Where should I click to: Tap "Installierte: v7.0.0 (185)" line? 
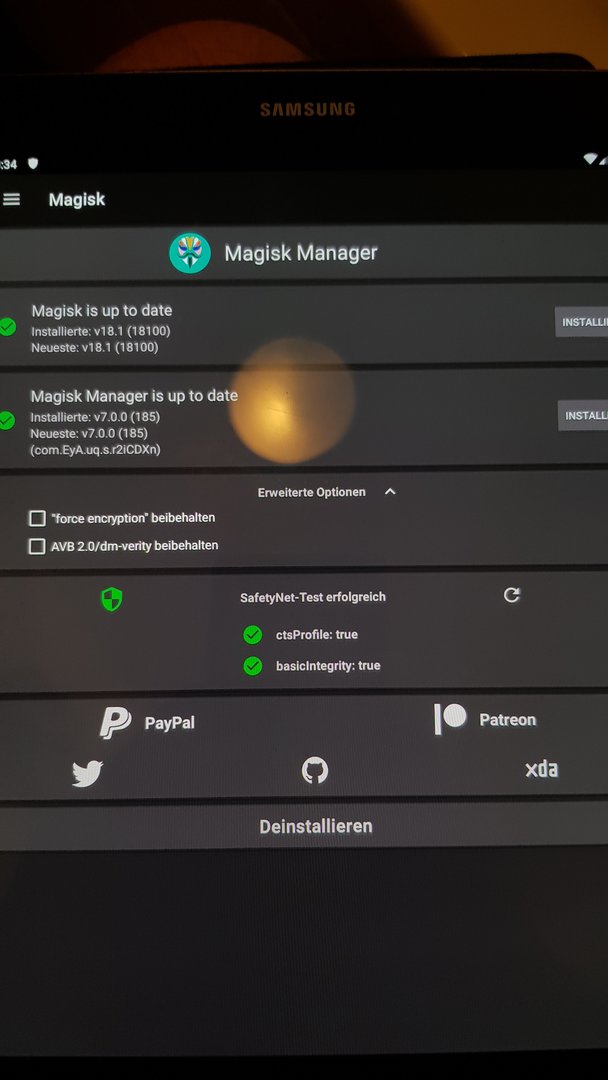point(95,417)
